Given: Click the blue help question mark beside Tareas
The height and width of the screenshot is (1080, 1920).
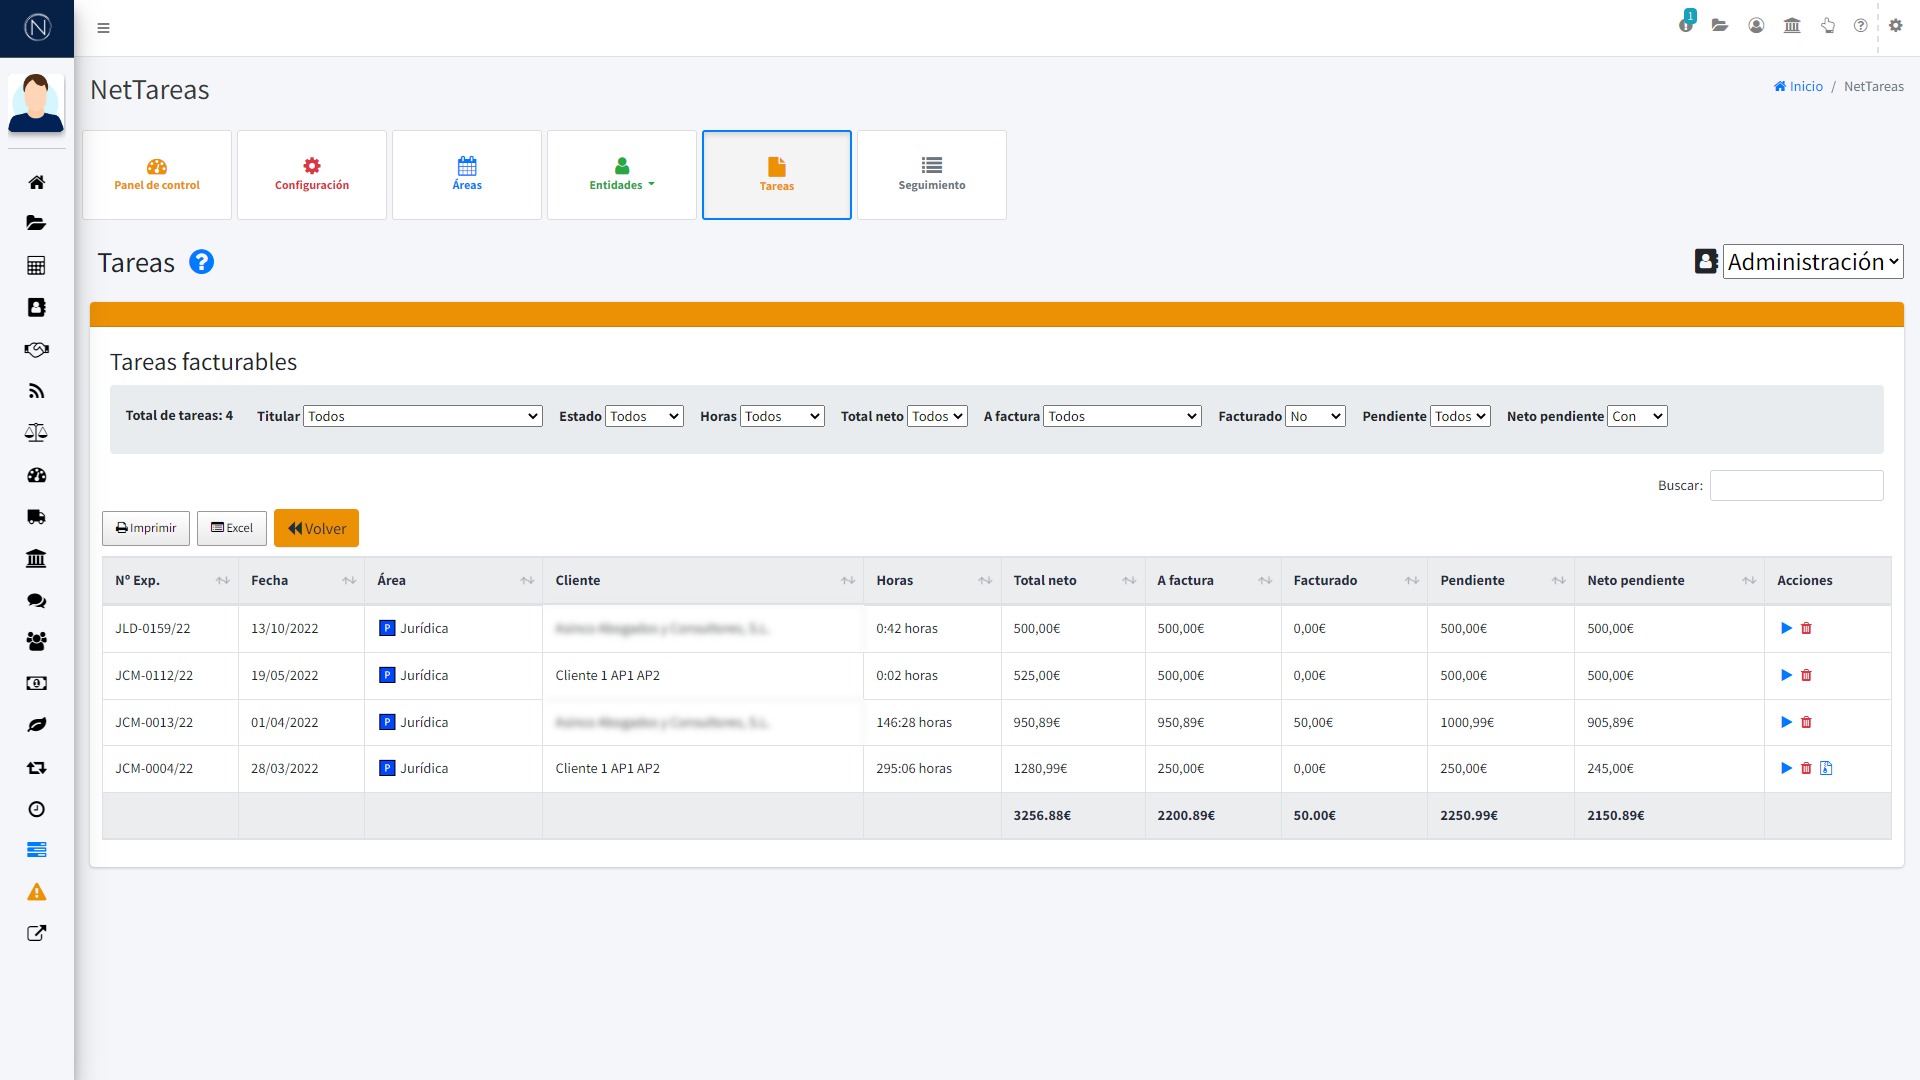Looking at the screenshot, I should click(x=201, y=262).
